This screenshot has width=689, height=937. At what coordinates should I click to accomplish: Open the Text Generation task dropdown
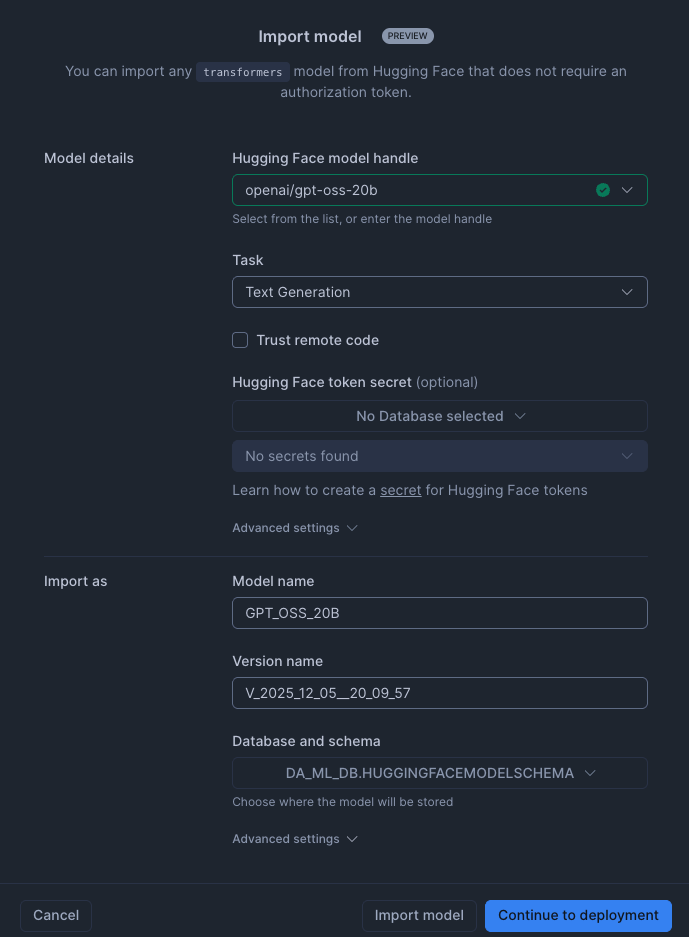(x=439, y=292)
